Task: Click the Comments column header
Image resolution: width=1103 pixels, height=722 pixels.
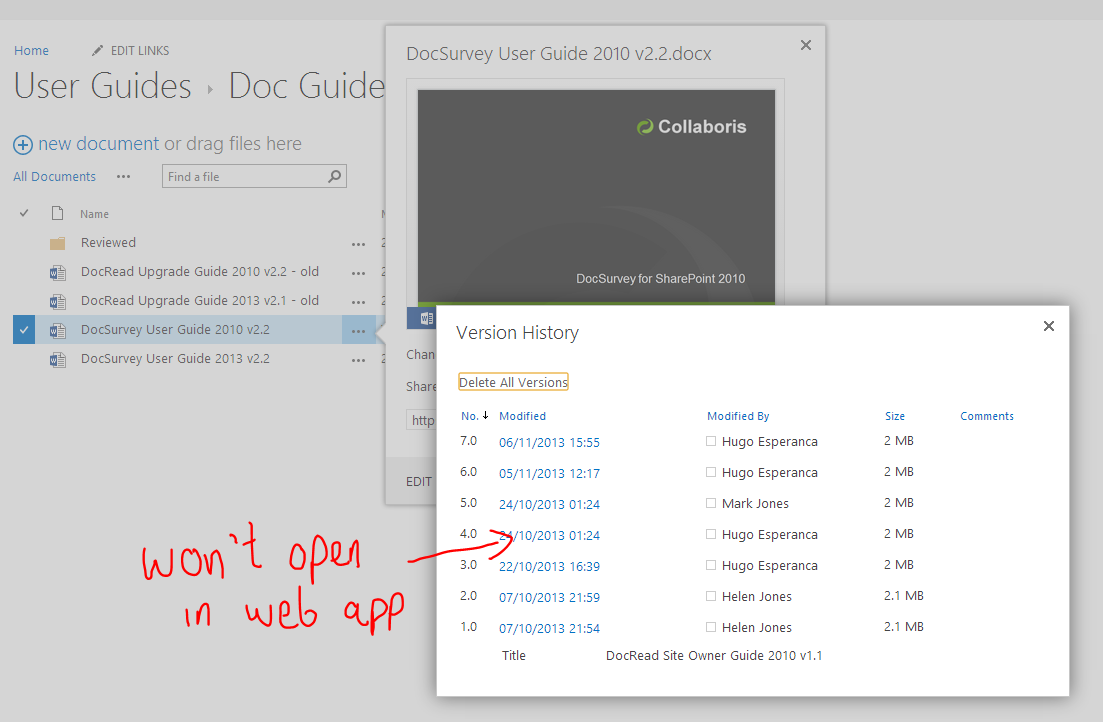Action: (x=987, y=416)
